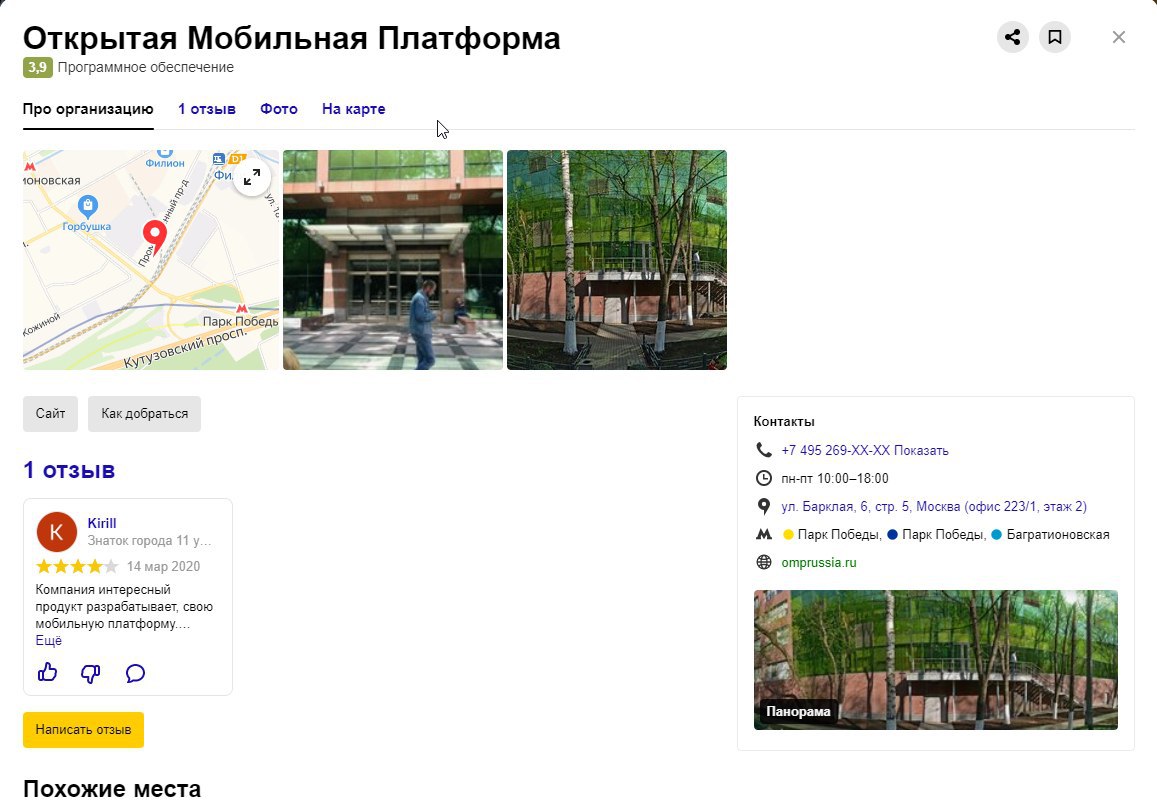Click the 3,9 rating badge
Screen dimensions: 1157x803
coord(38,67)
